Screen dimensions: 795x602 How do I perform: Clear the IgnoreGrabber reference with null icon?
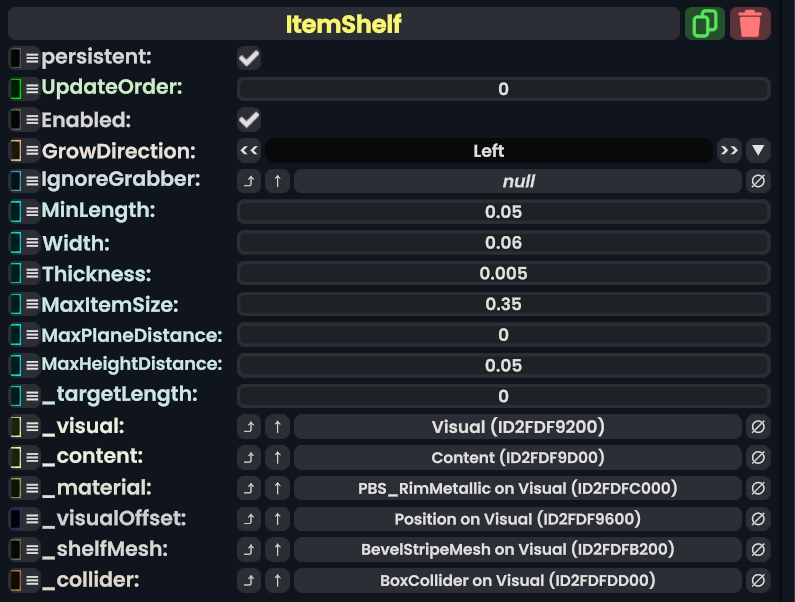tap(758, 181)
